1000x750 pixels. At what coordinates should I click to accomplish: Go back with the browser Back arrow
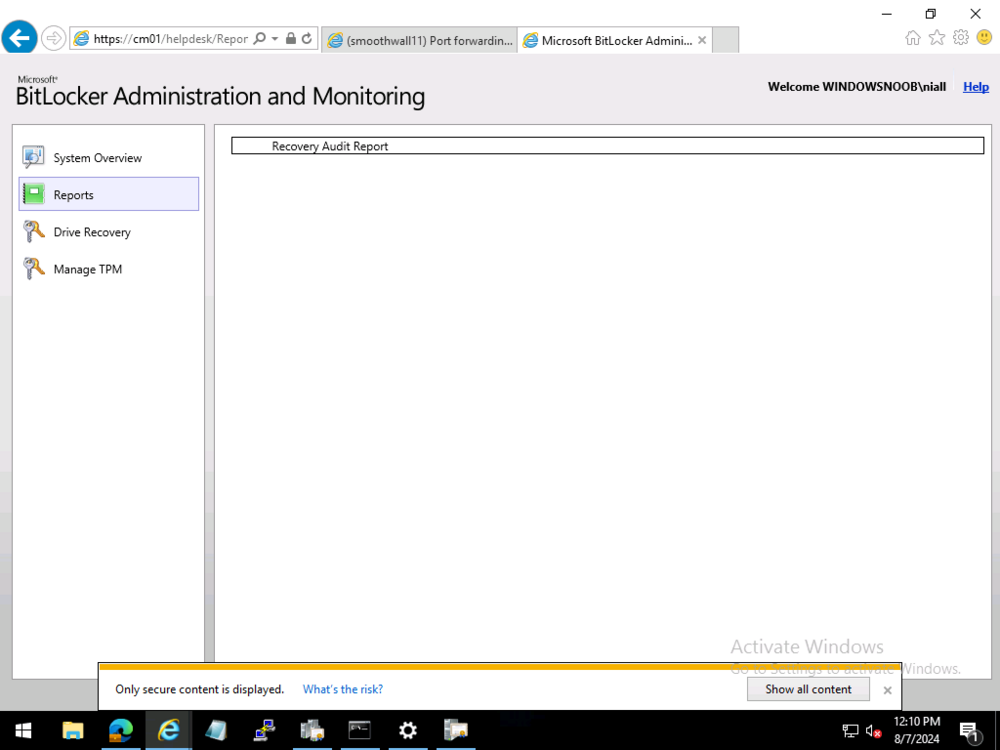[x=19, y=38]
